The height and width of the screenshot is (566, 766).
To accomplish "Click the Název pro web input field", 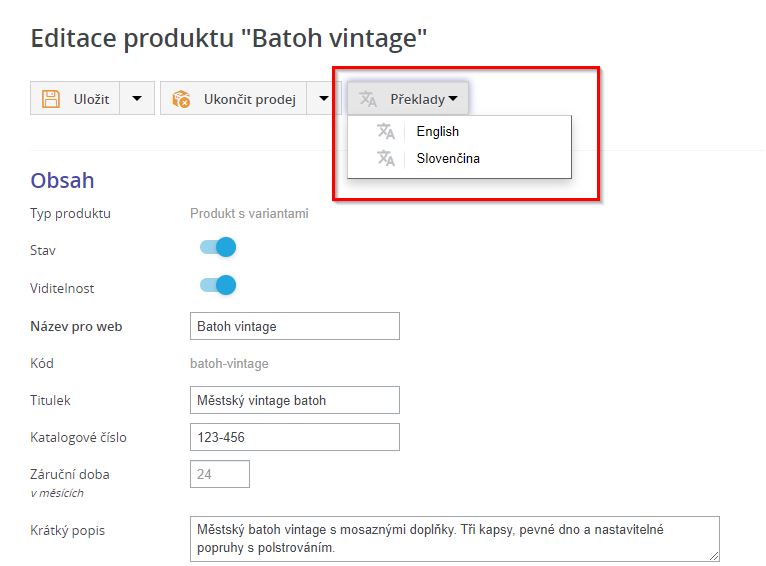I will (x=294, y=326).
